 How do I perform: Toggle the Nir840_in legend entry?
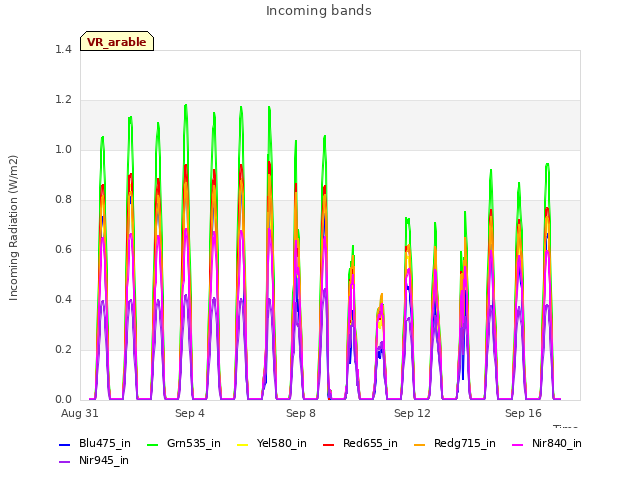[x=547, y=443]
